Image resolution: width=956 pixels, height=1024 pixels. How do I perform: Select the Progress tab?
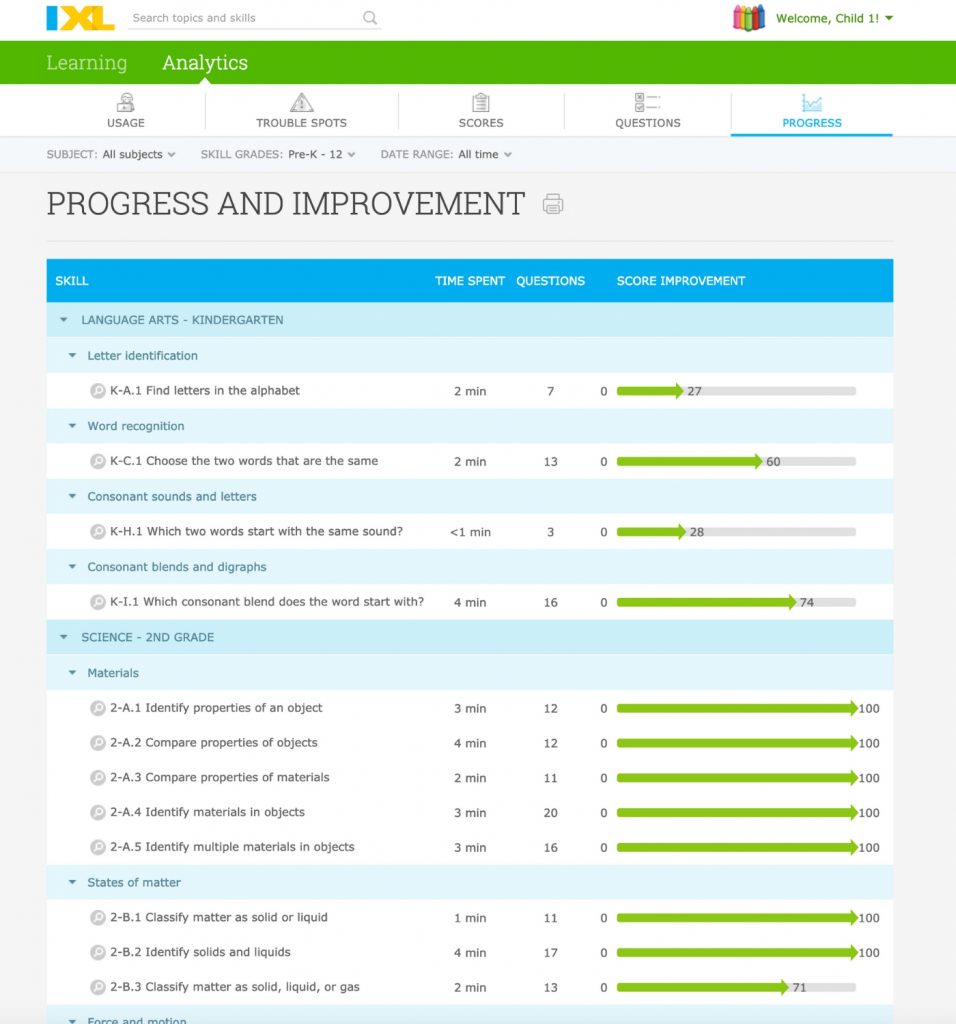coord(812,111)
